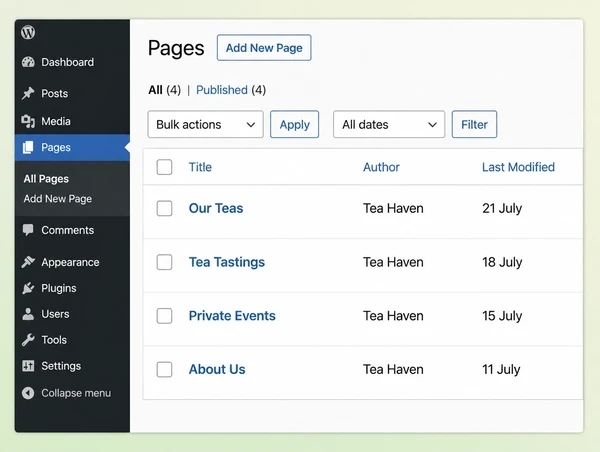Open the Our Teas page
This screenshot has width=600, height=452.
pyautogui.click(x=216, y=208)
